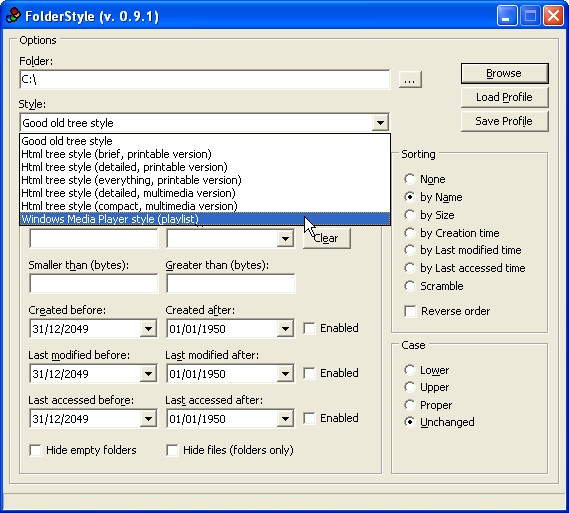Click the FolderStyle app icon in title bar
This screenshot has width=569, height=513.
pyautogui.click(x=13, y=16)
